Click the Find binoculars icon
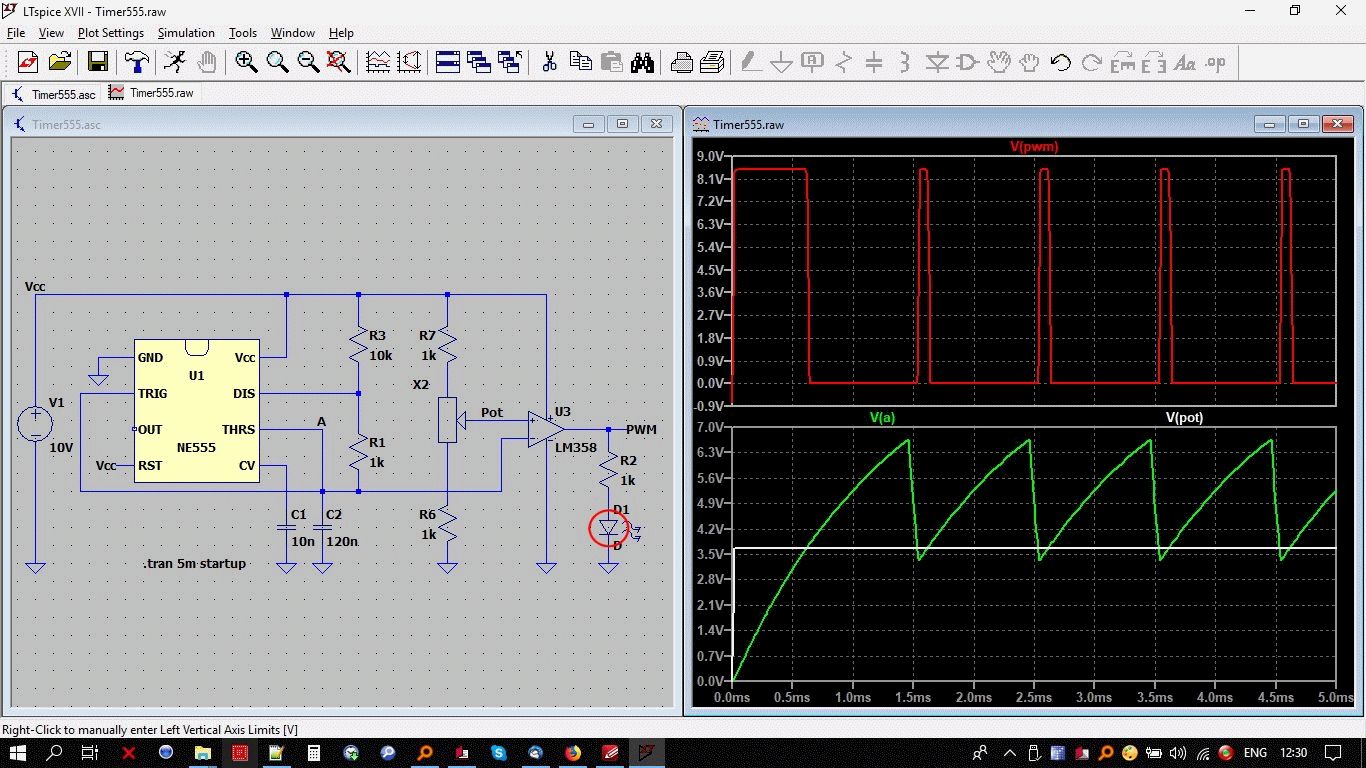This screenshot has height=768, width=1366. click(642, 62)
